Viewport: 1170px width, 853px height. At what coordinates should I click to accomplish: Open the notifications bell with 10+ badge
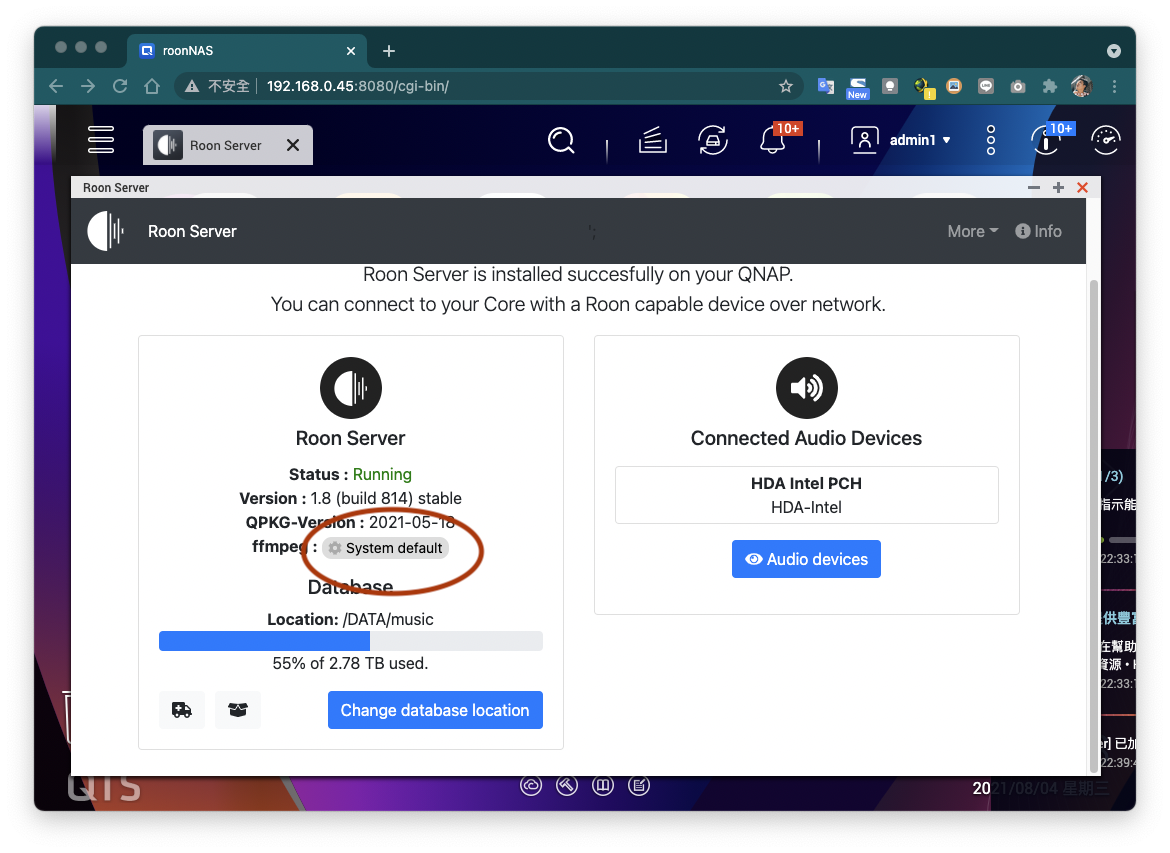773,140
